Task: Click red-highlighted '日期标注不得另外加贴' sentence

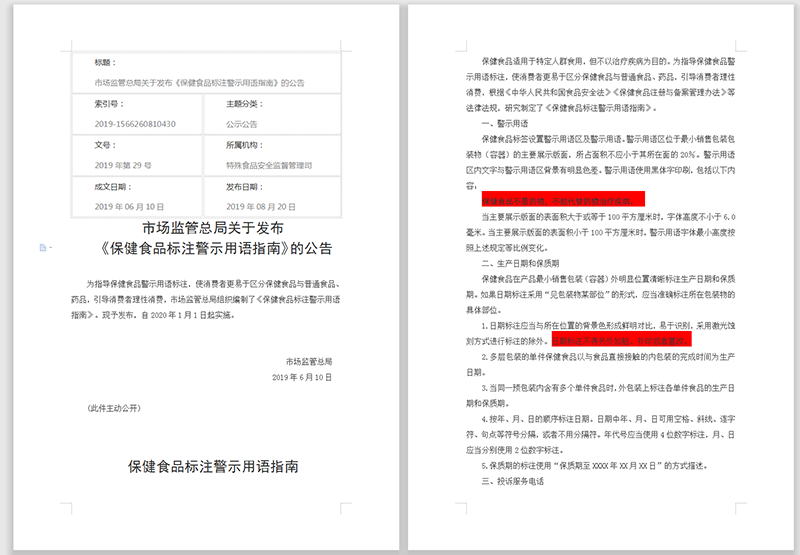Action: (x=621, y=339)
